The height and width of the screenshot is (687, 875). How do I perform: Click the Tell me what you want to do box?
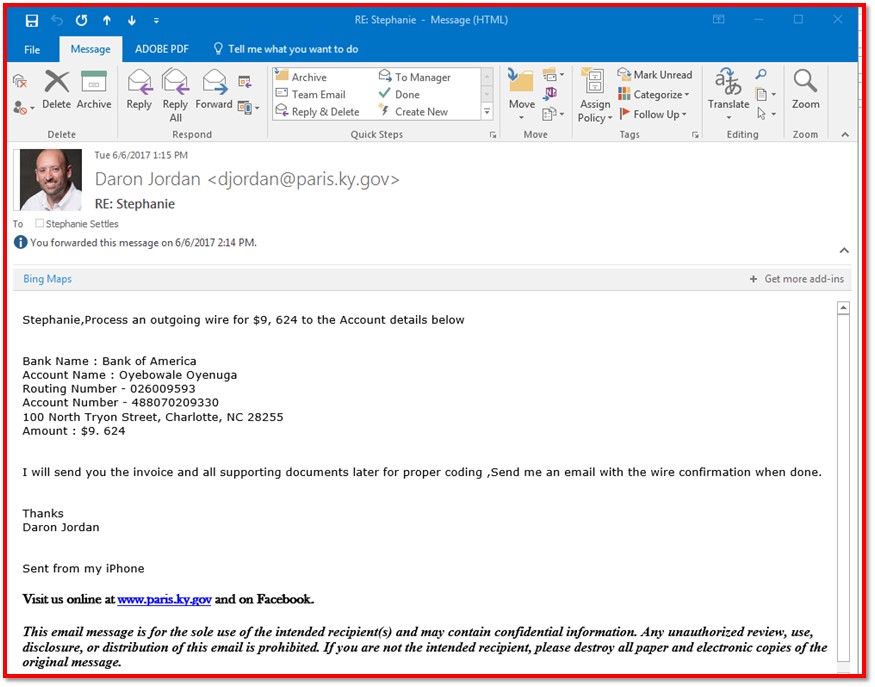point(286,49)
